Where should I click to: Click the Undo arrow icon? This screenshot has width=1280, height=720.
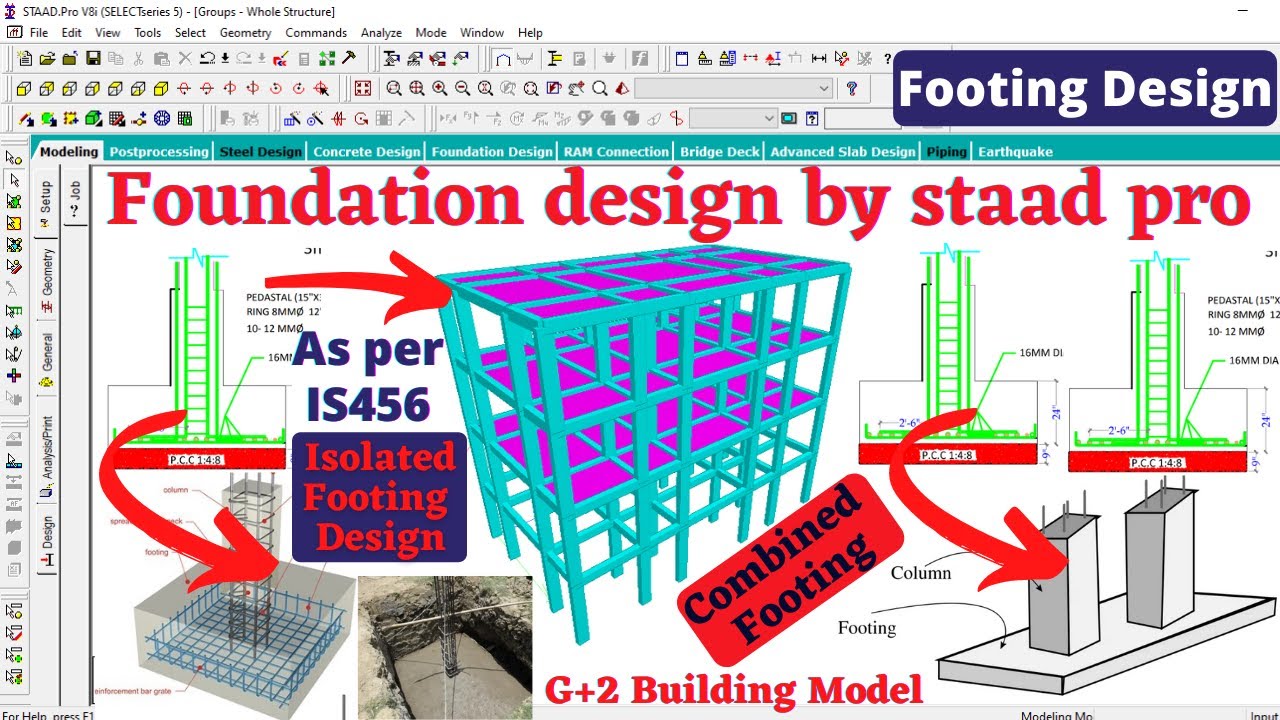point(207,58)
